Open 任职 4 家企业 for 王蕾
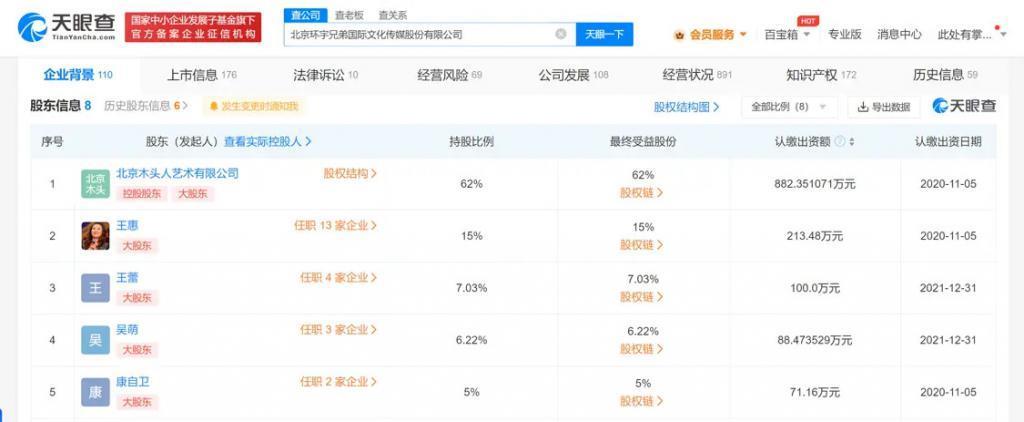This screenshot has width=1024, height=422. (338, 278)
